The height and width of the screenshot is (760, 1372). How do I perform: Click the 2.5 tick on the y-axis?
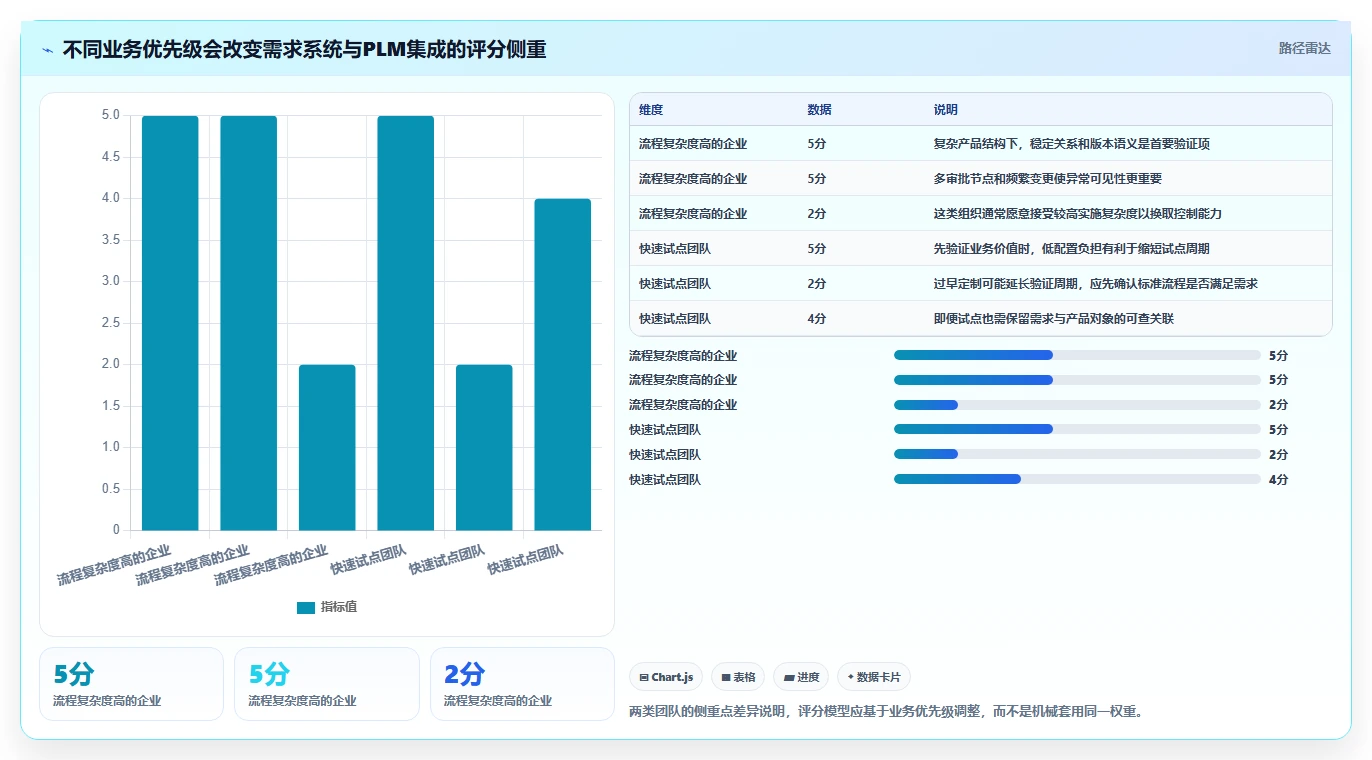click(110, 323)
